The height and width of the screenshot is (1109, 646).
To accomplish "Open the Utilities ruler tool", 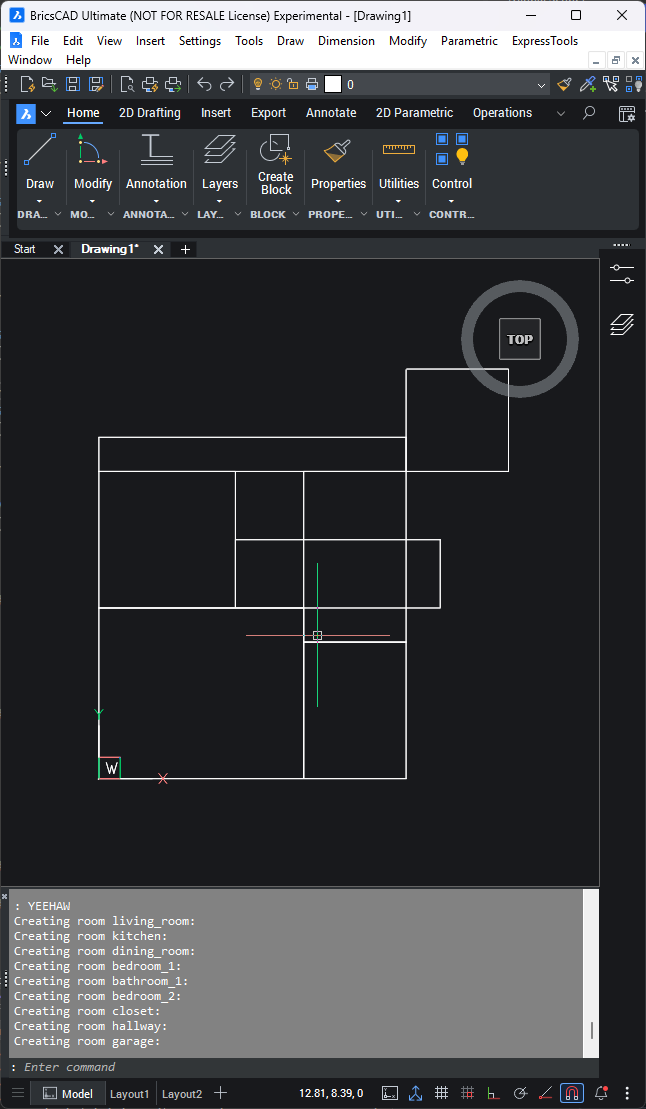I will coord(398,151).
